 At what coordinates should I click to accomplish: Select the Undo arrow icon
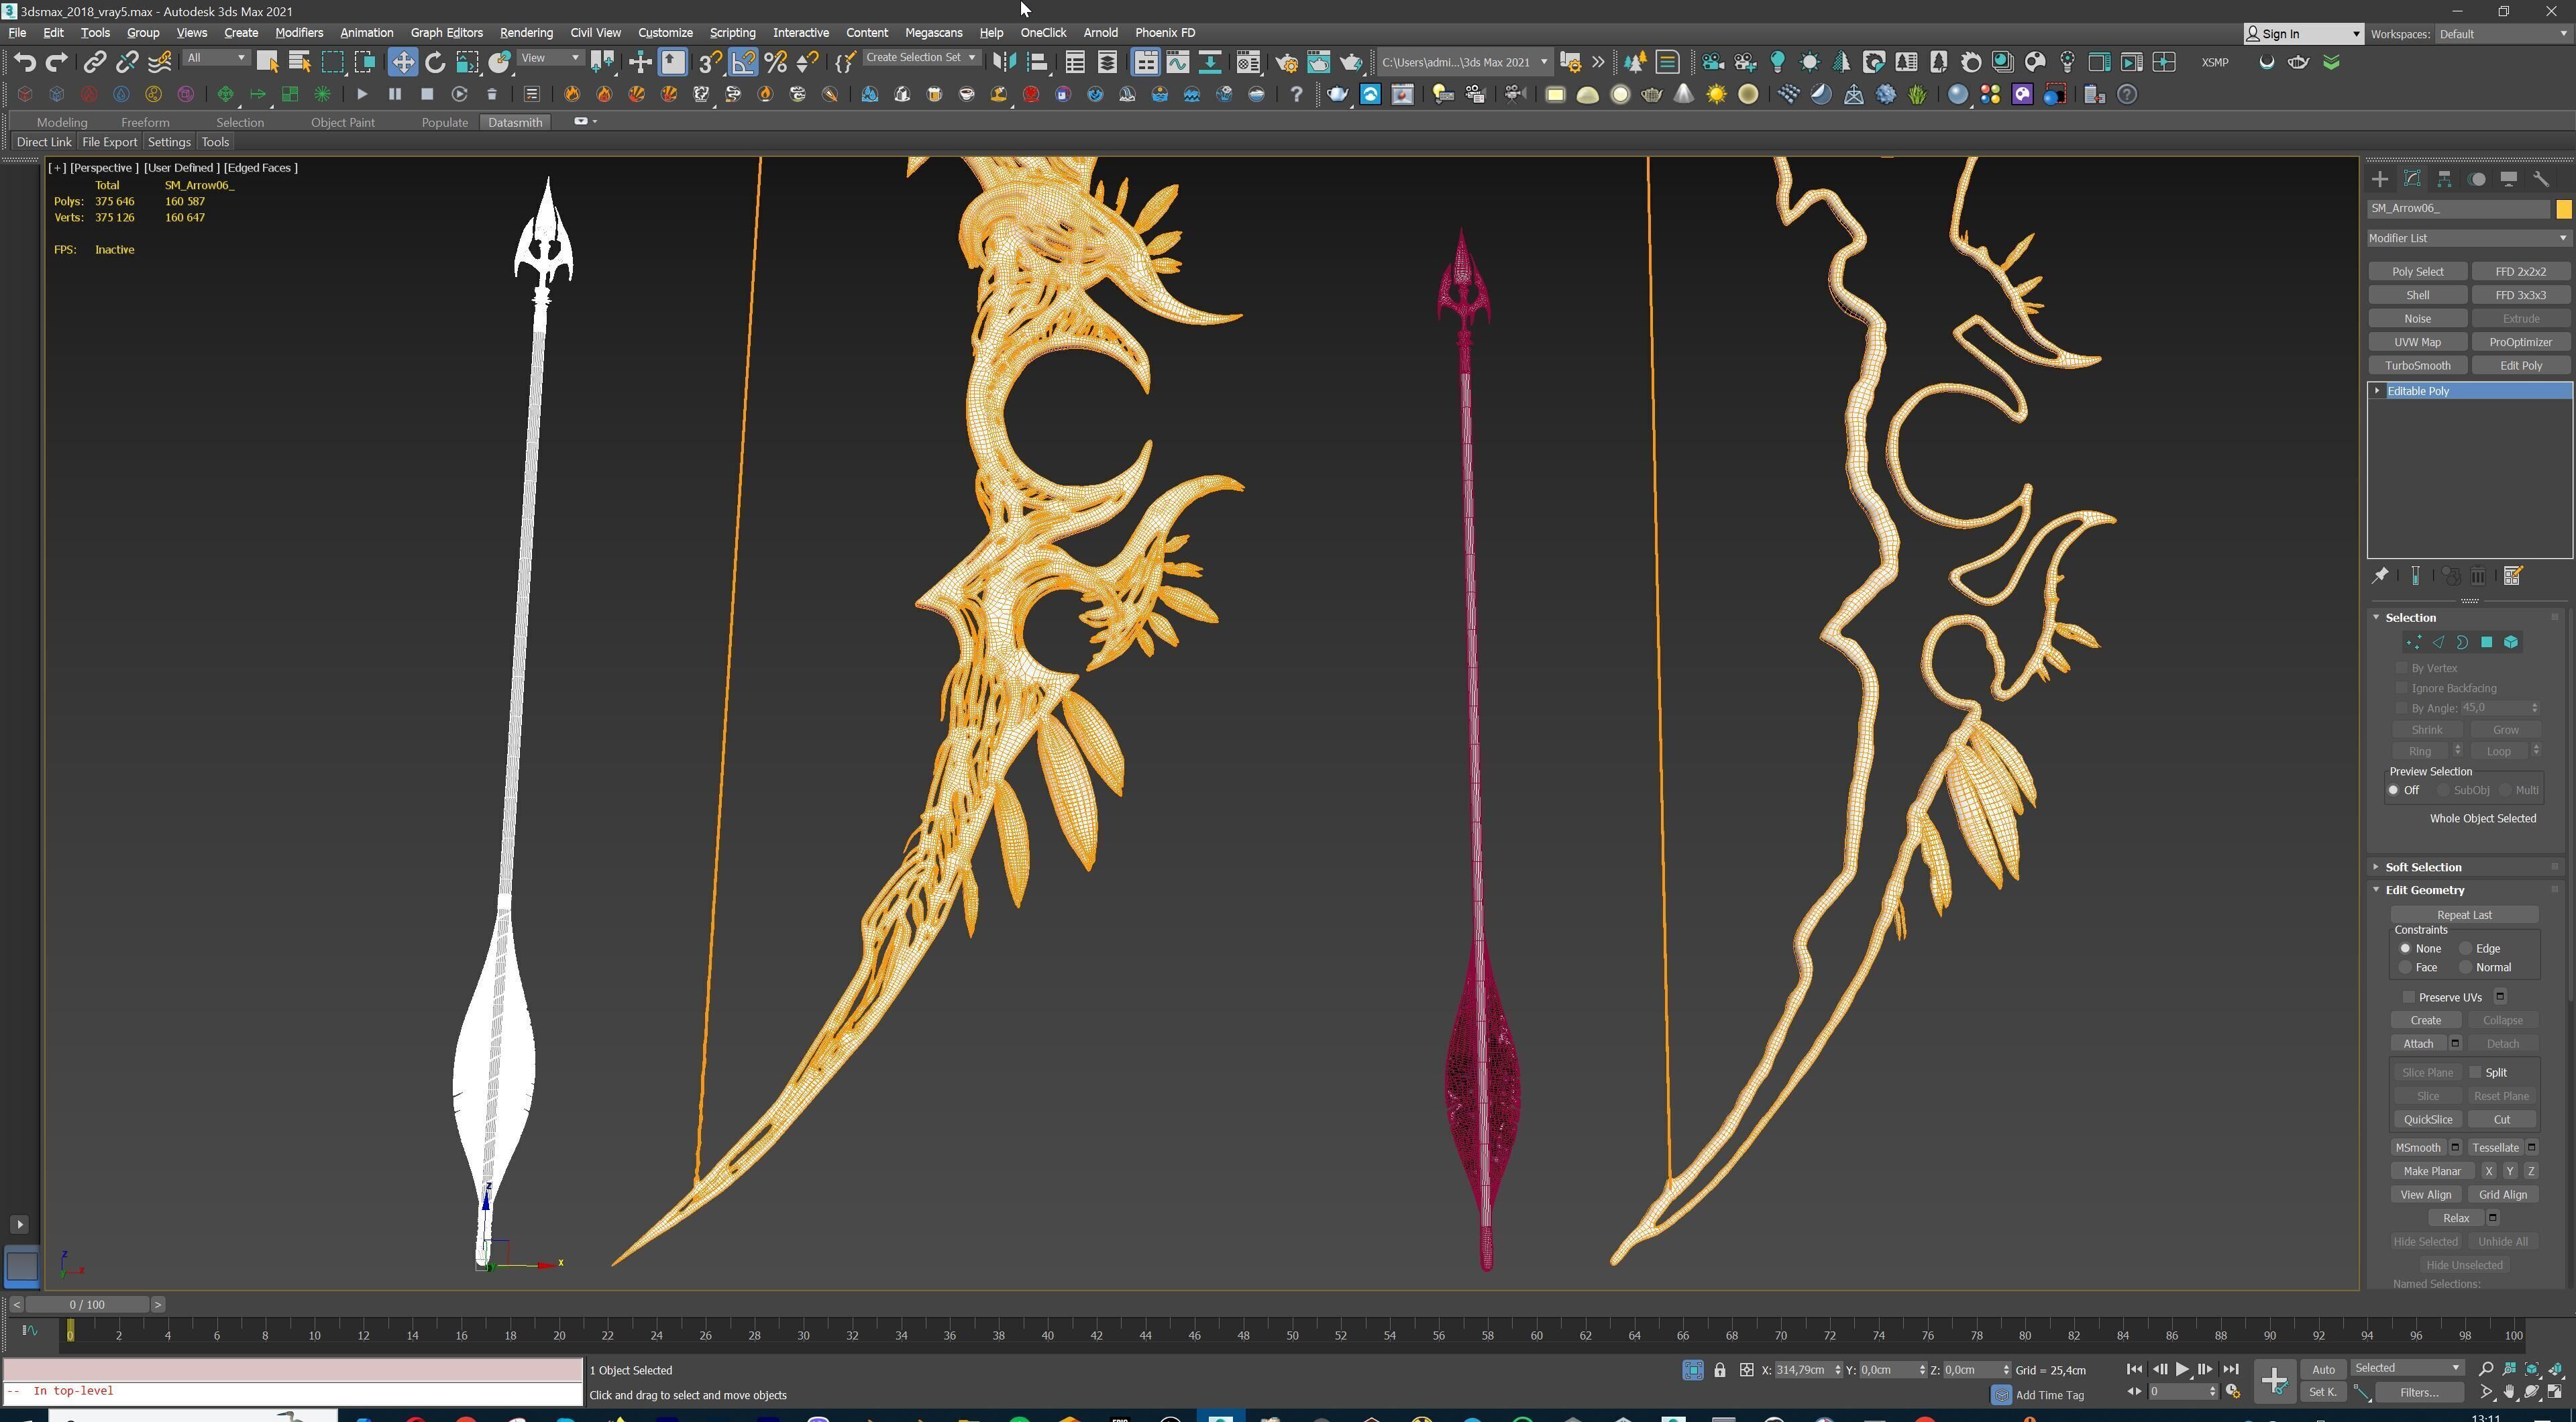(24, 62)
